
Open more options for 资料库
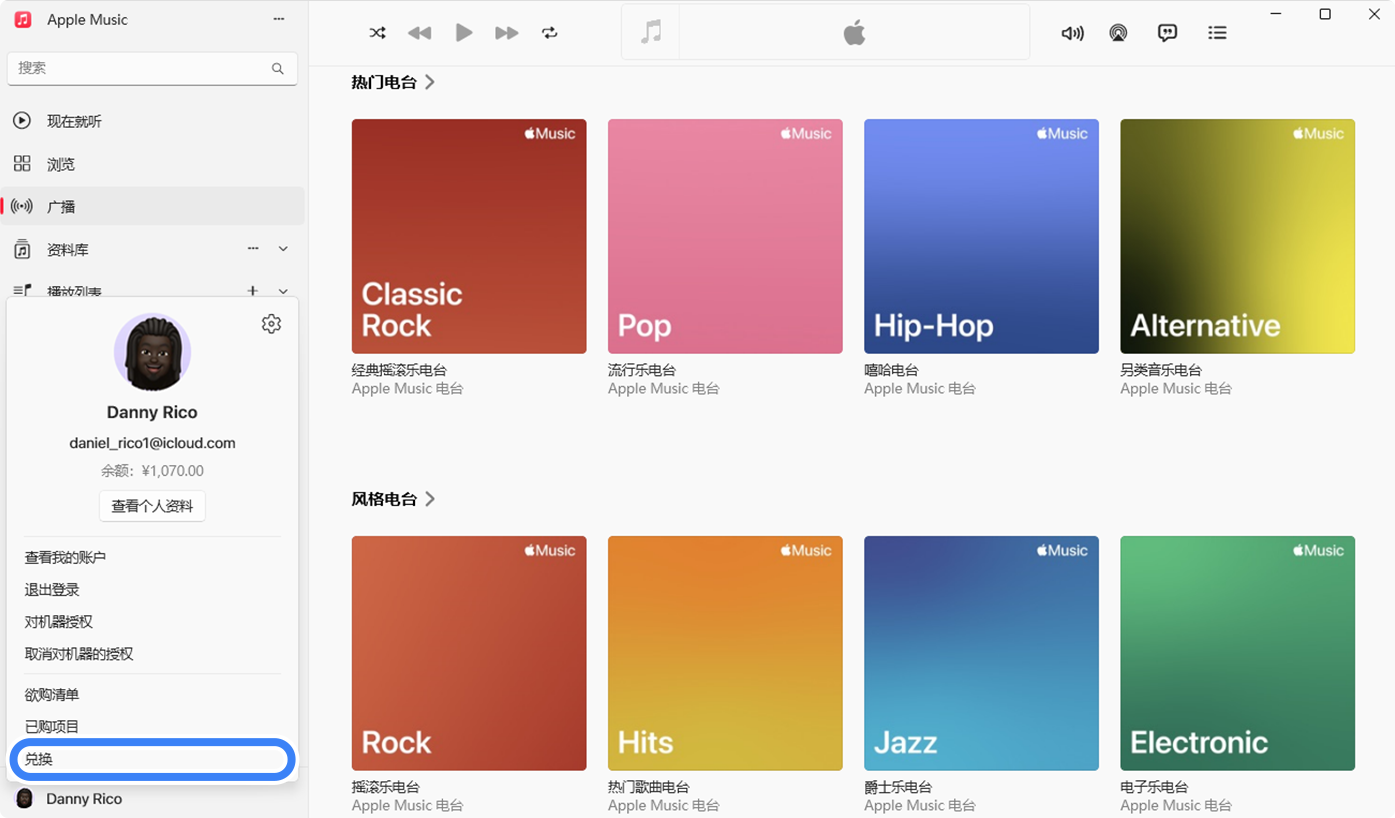253,248
